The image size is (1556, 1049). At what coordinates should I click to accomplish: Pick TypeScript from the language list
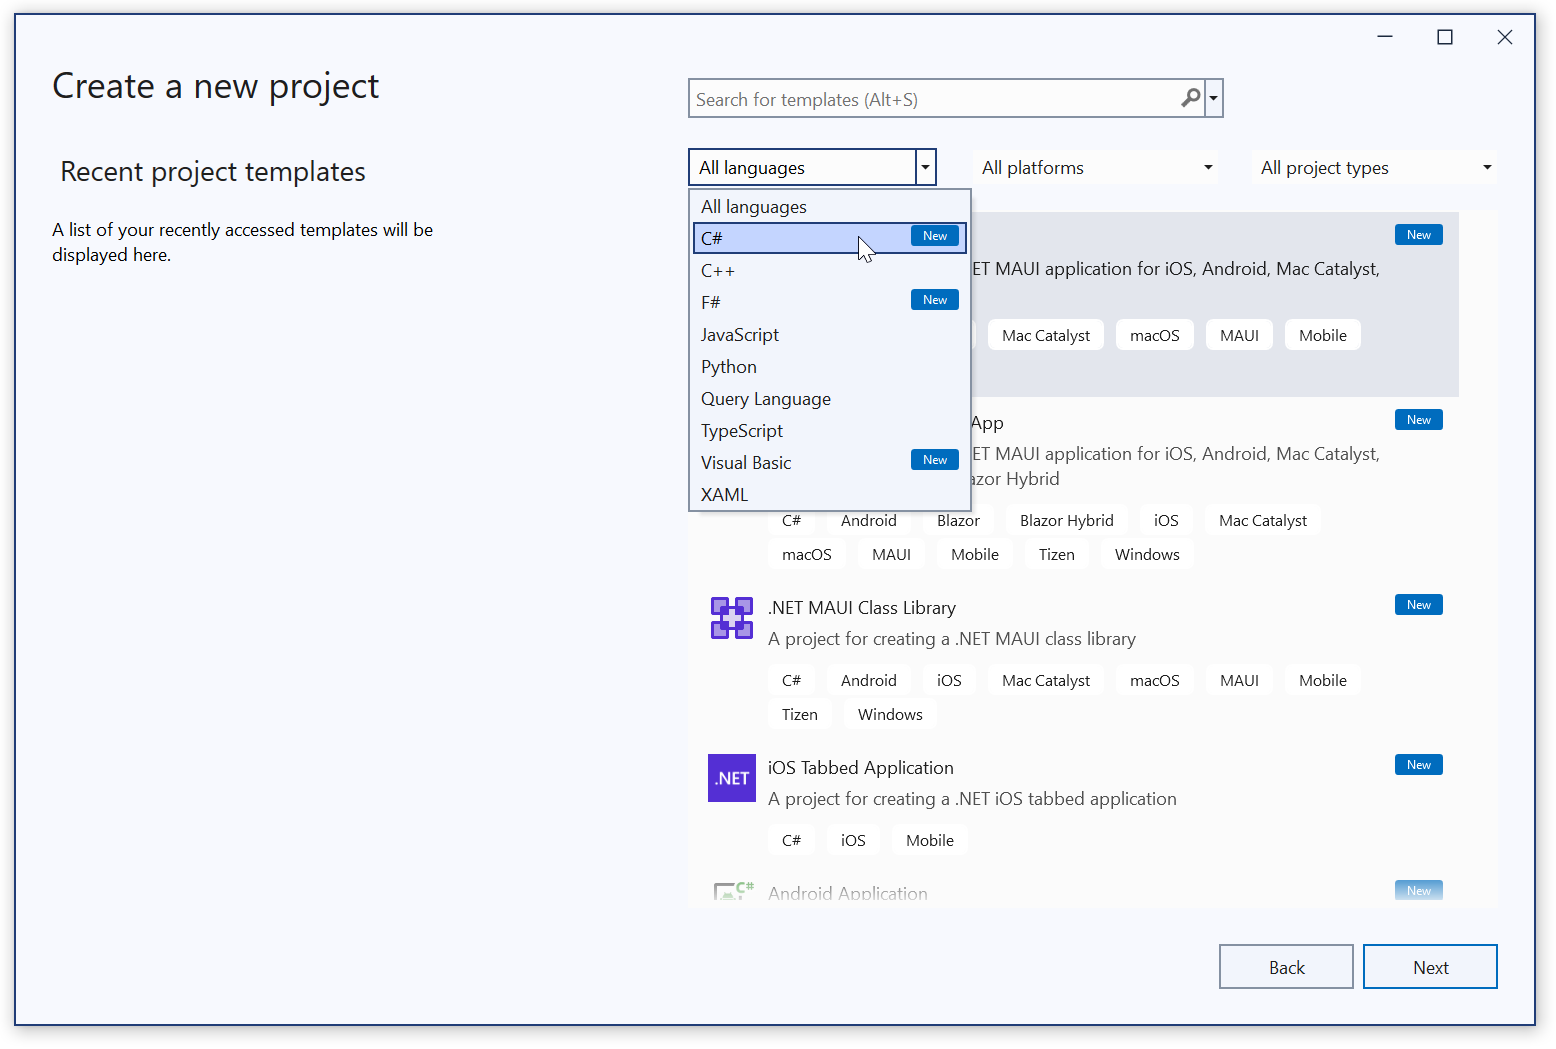click(830, 431)
